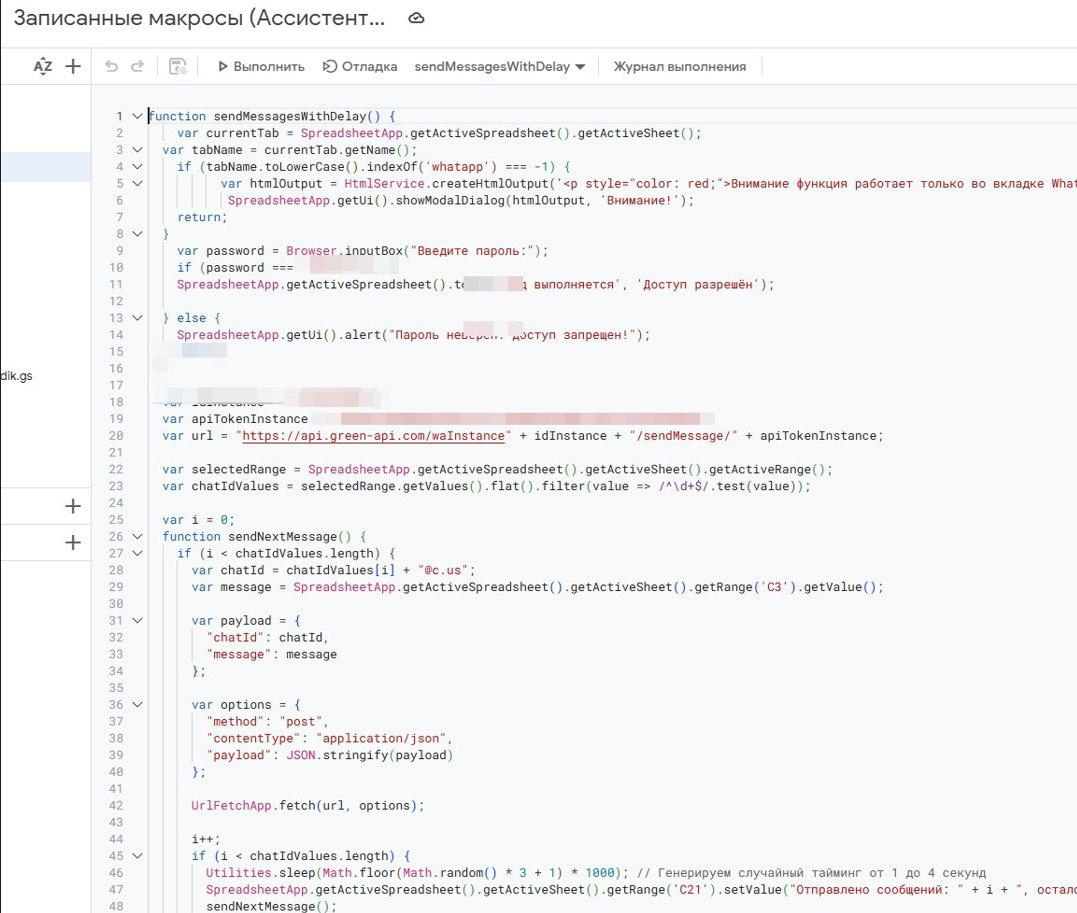
Task: Click the redo arrow icon
Action: [137, 67]
